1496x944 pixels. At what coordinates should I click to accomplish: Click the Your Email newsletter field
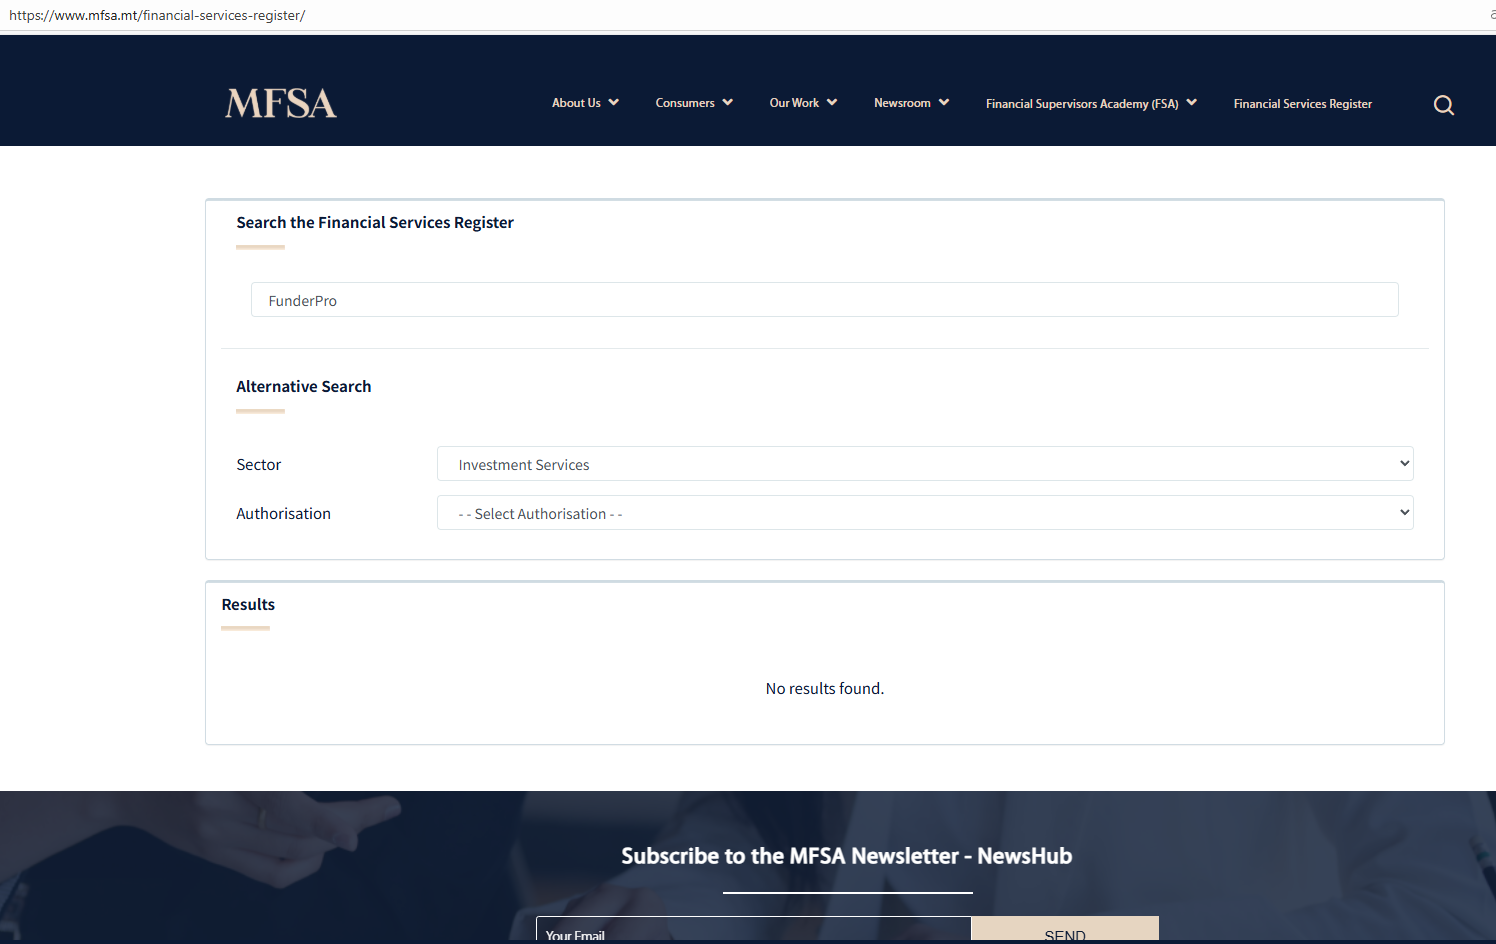tap(753, 930)
